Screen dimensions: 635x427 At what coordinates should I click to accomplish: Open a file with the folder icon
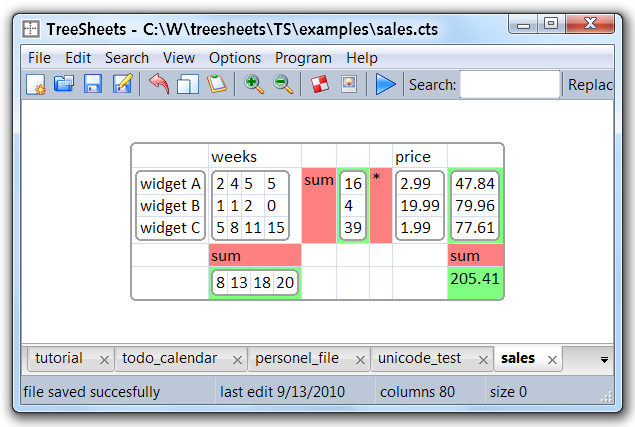pos(64,84)
